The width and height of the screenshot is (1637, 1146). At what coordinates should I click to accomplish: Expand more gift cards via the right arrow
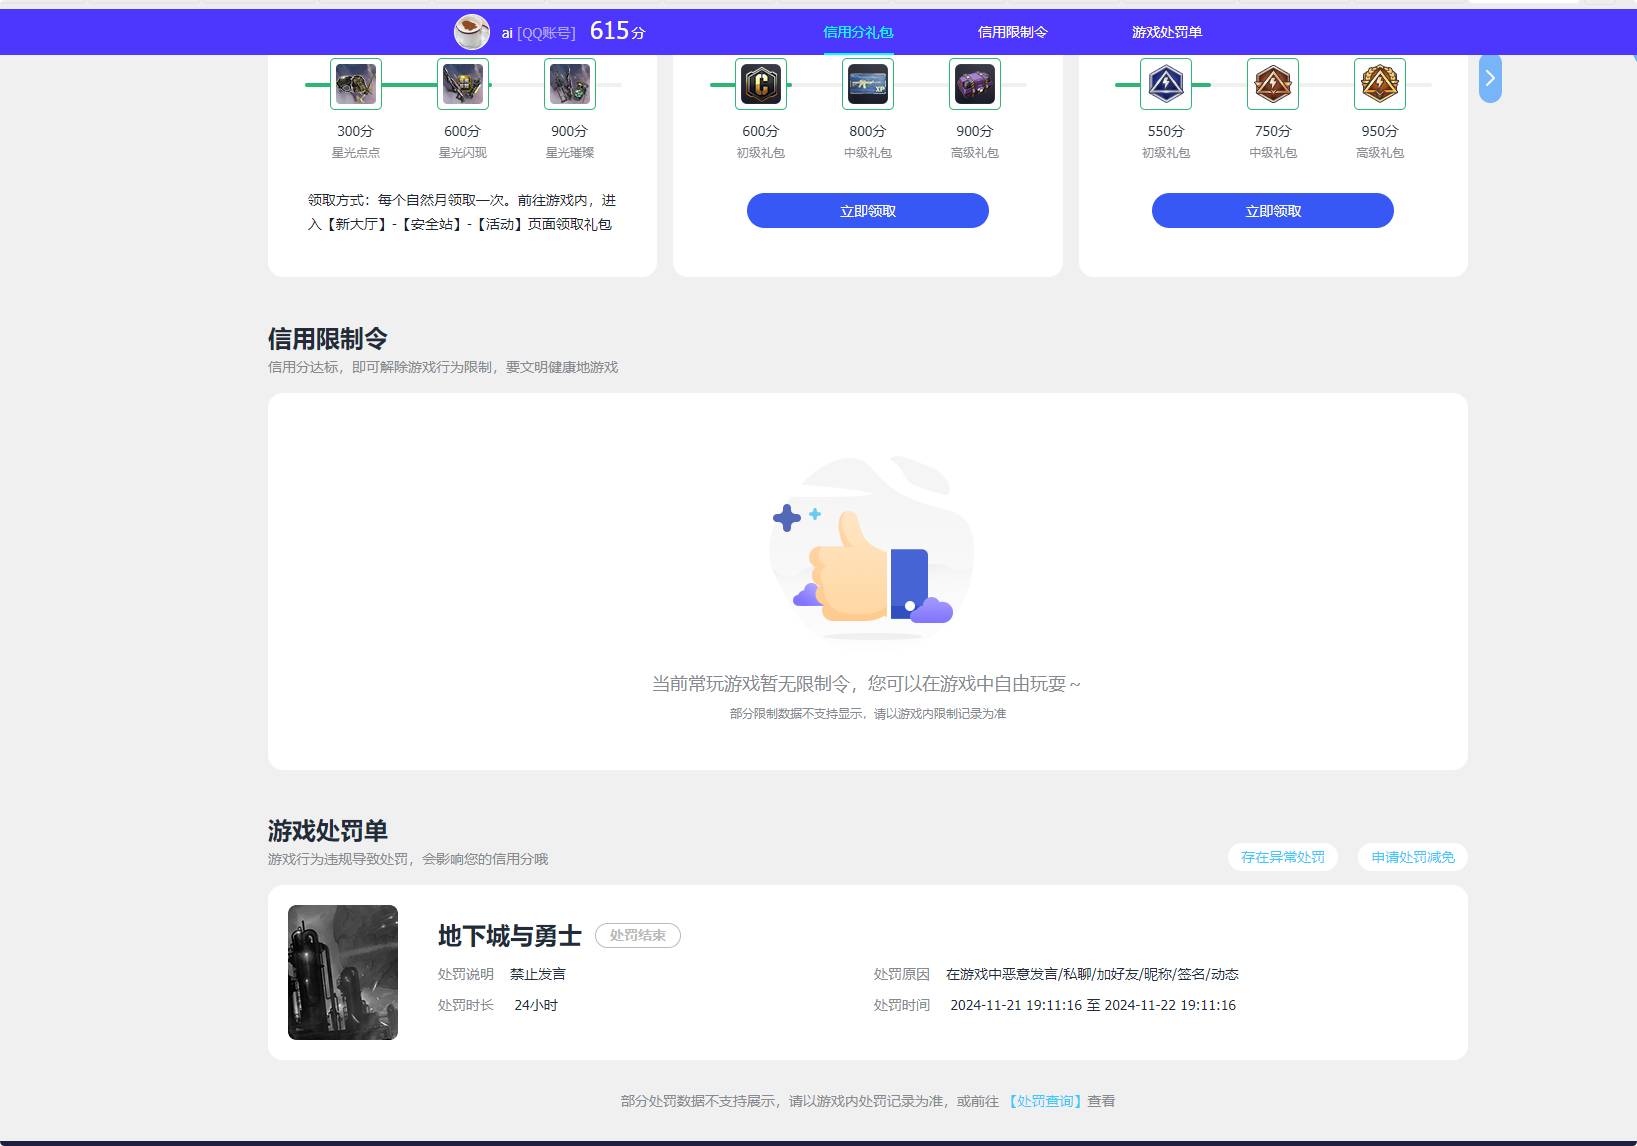1489,78
